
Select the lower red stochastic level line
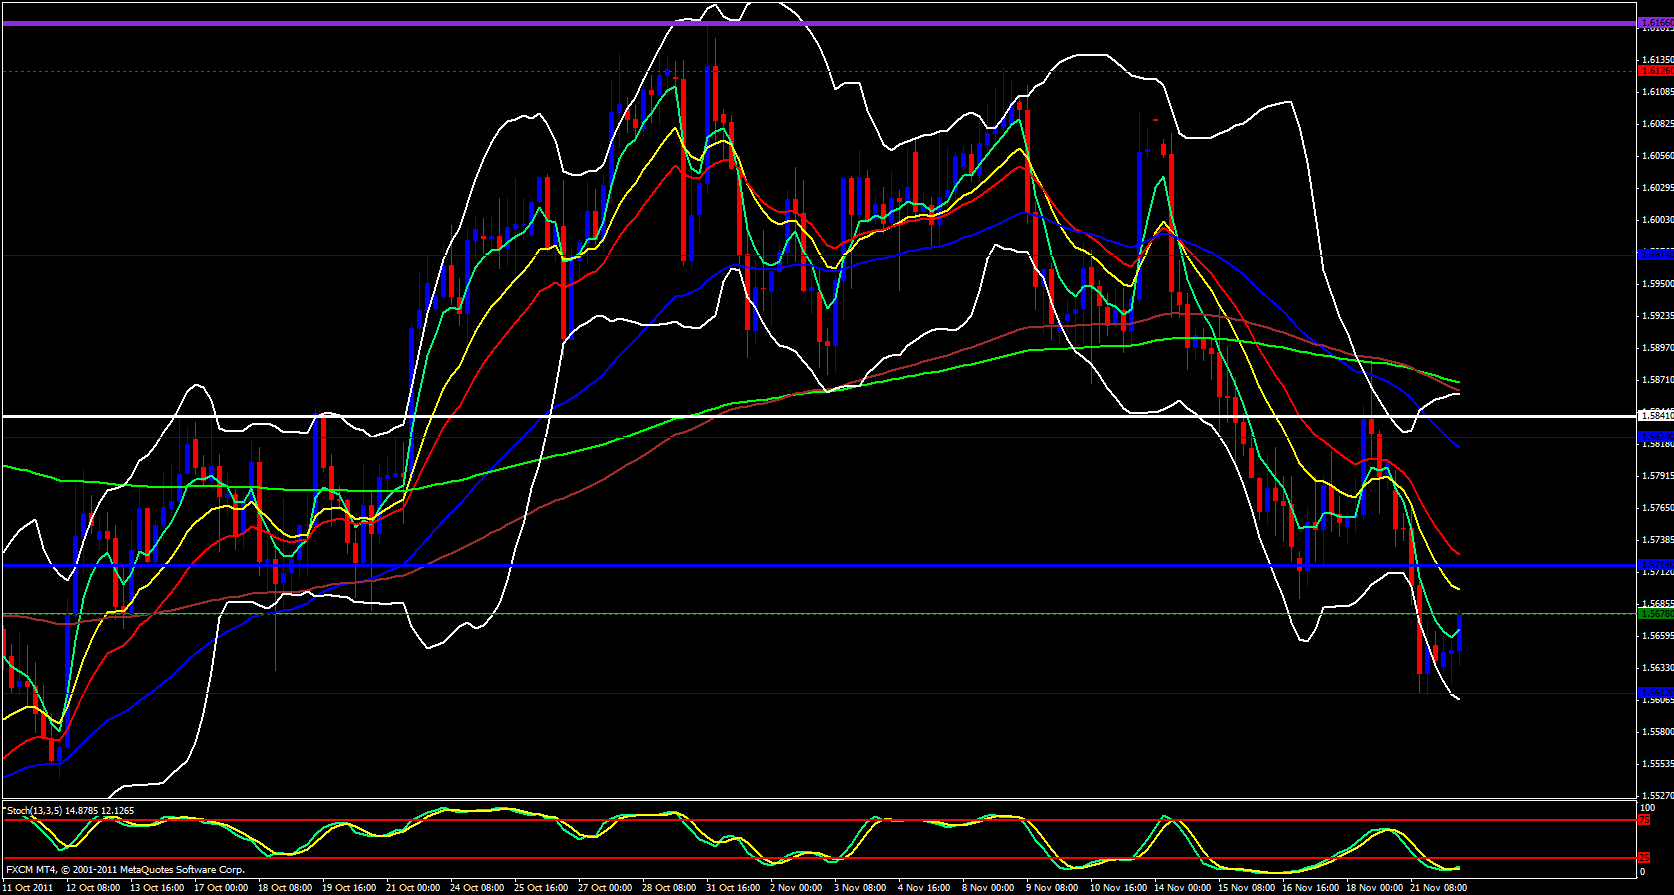coord(800,858)
